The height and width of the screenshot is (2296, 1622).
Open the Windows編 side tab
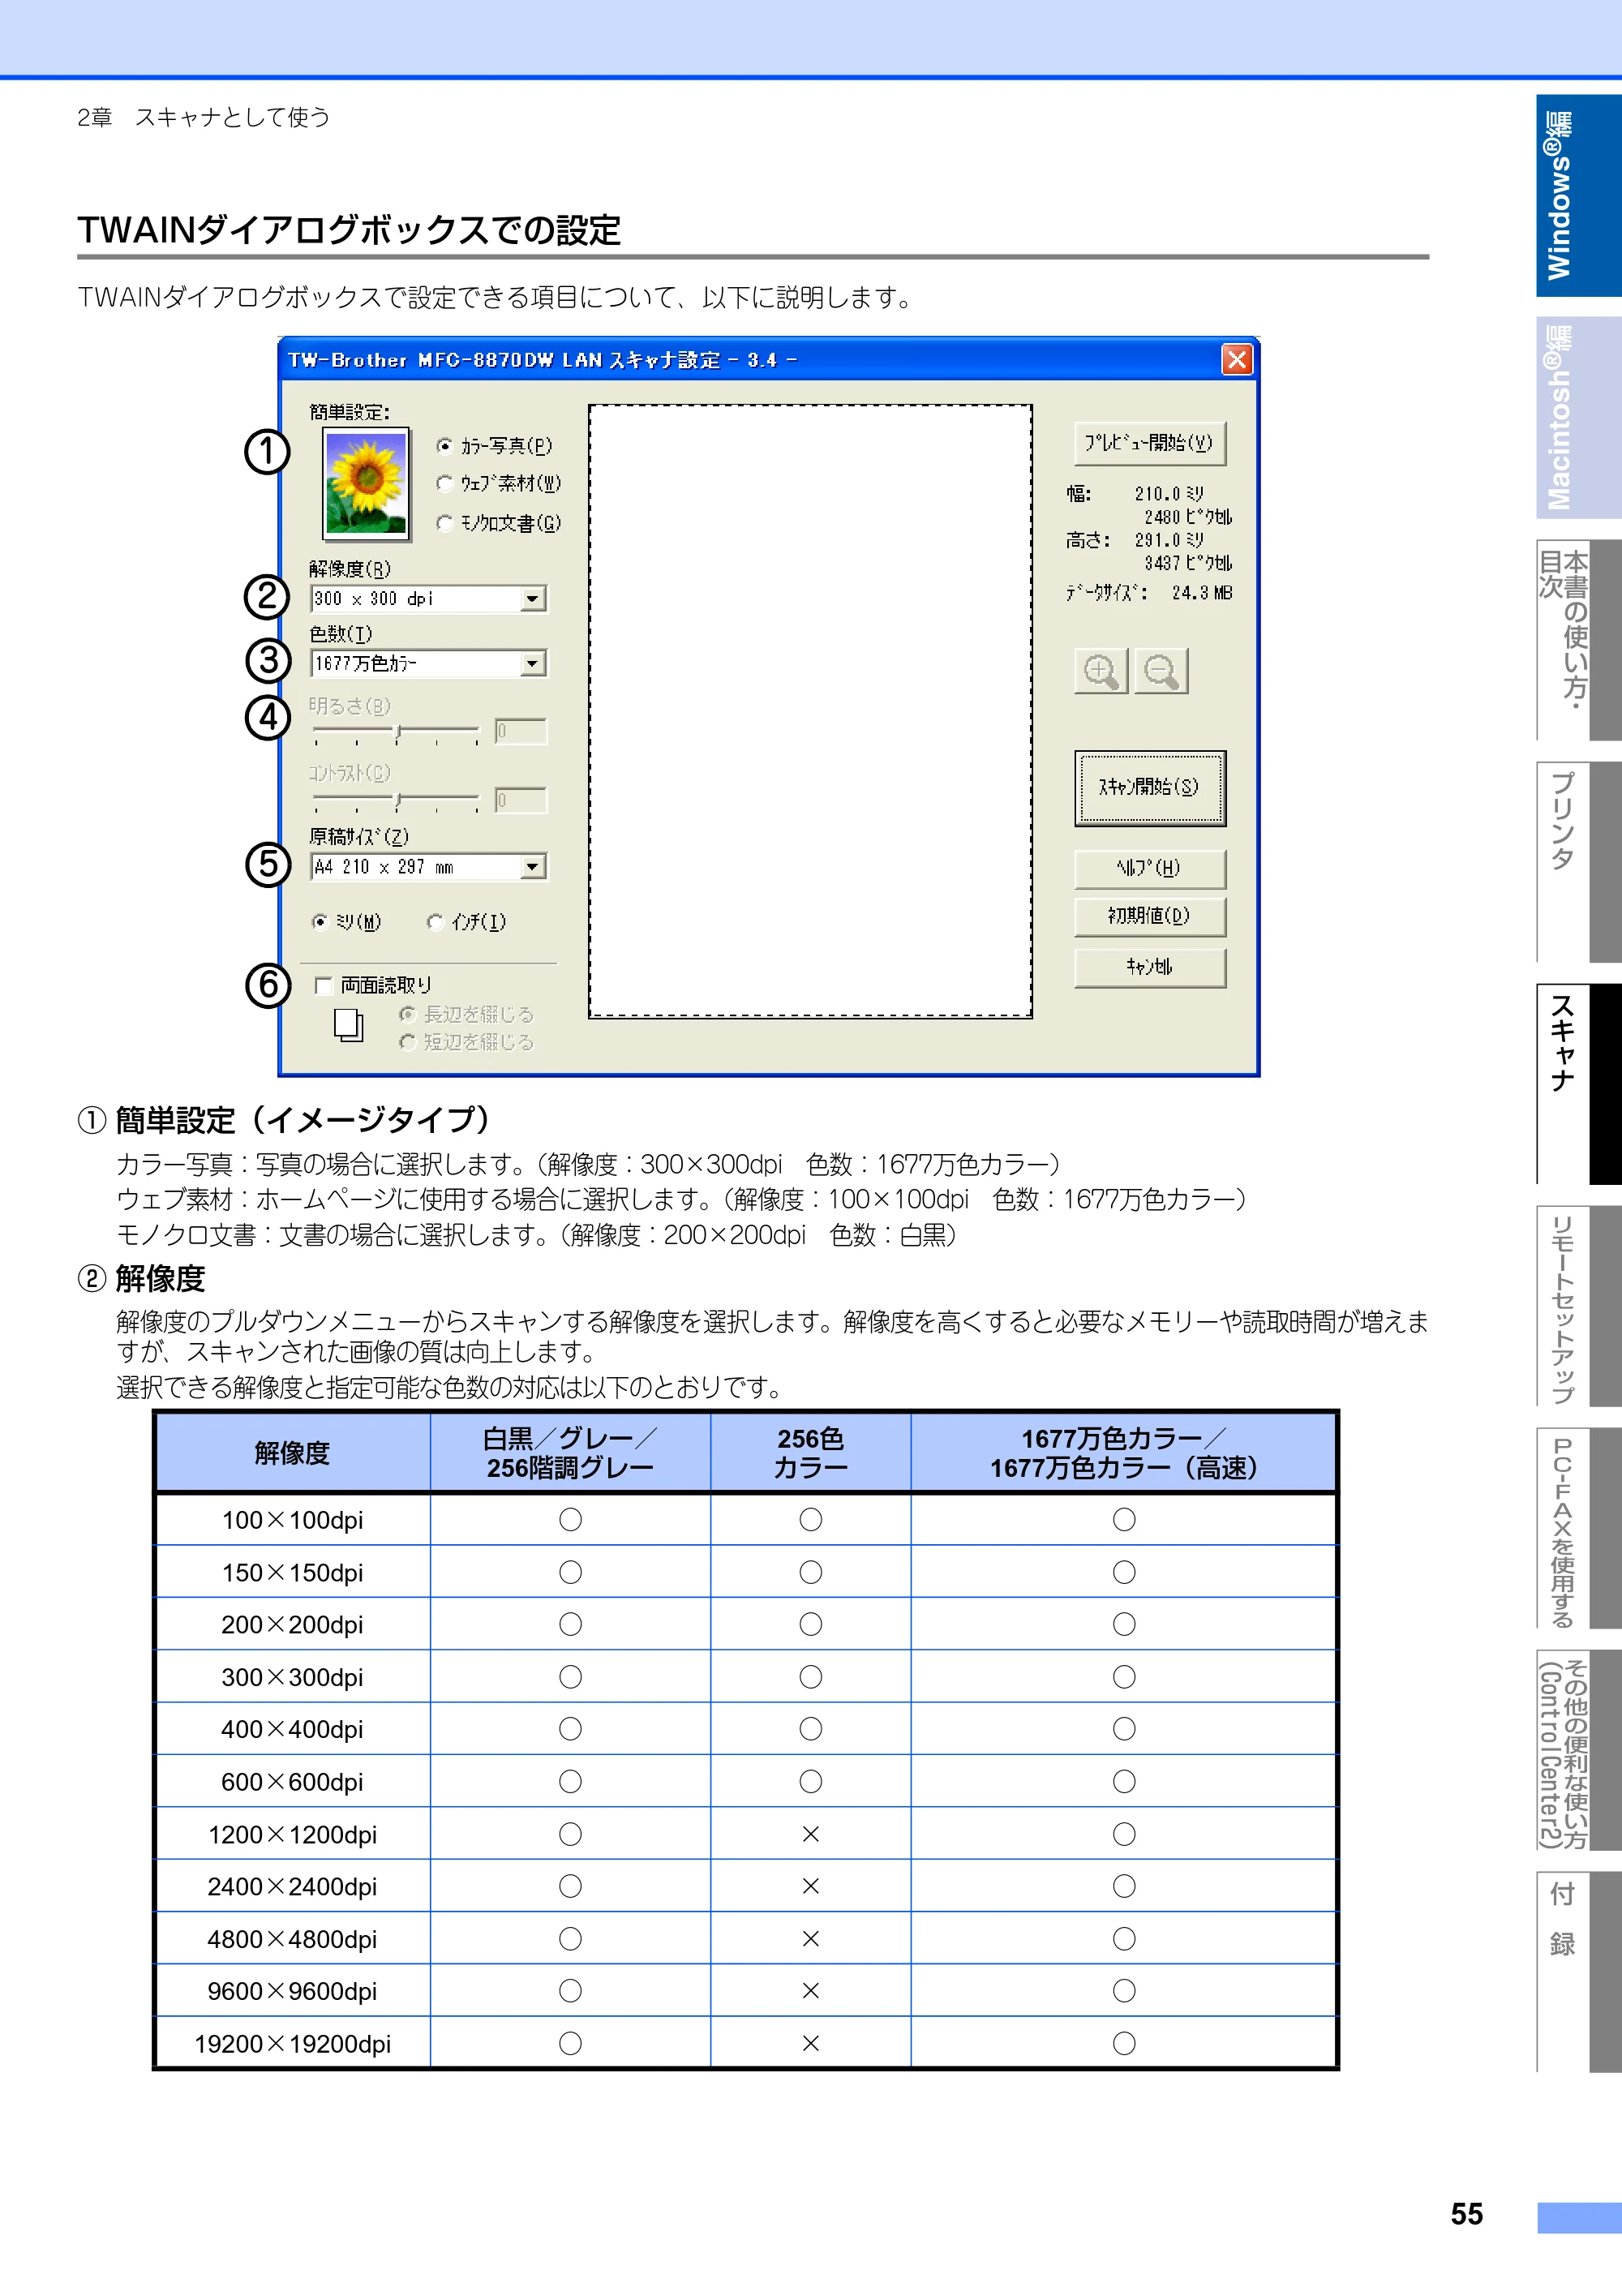tap(1578, 196)
